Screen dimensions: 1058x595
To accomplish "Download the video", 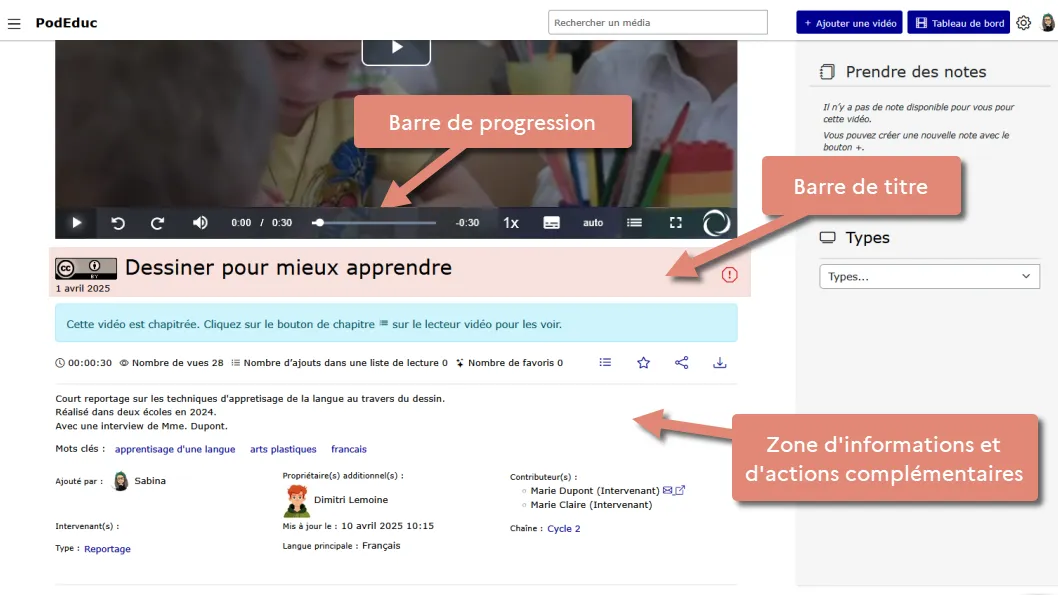I will click(720, 363).
